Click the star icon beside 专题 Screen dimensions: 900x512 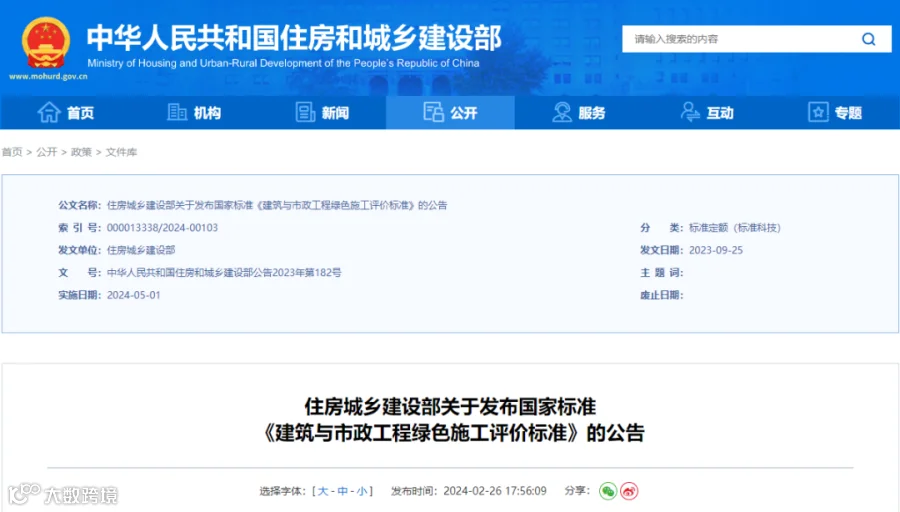click(x=818, y=112)
